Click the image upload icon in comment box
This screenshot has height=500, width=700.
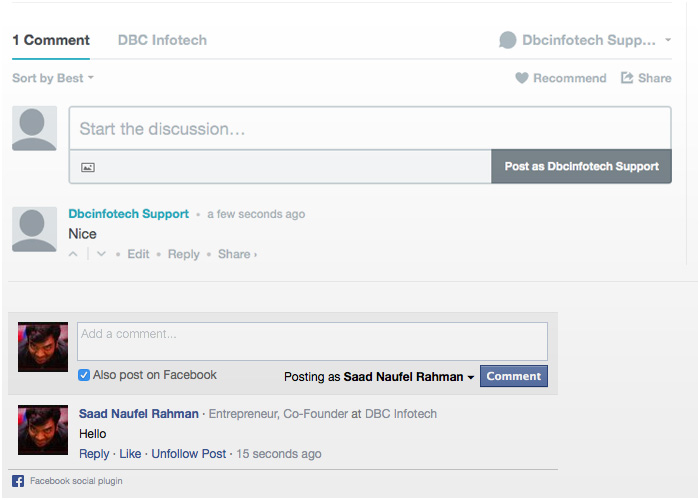pos(88,167)
